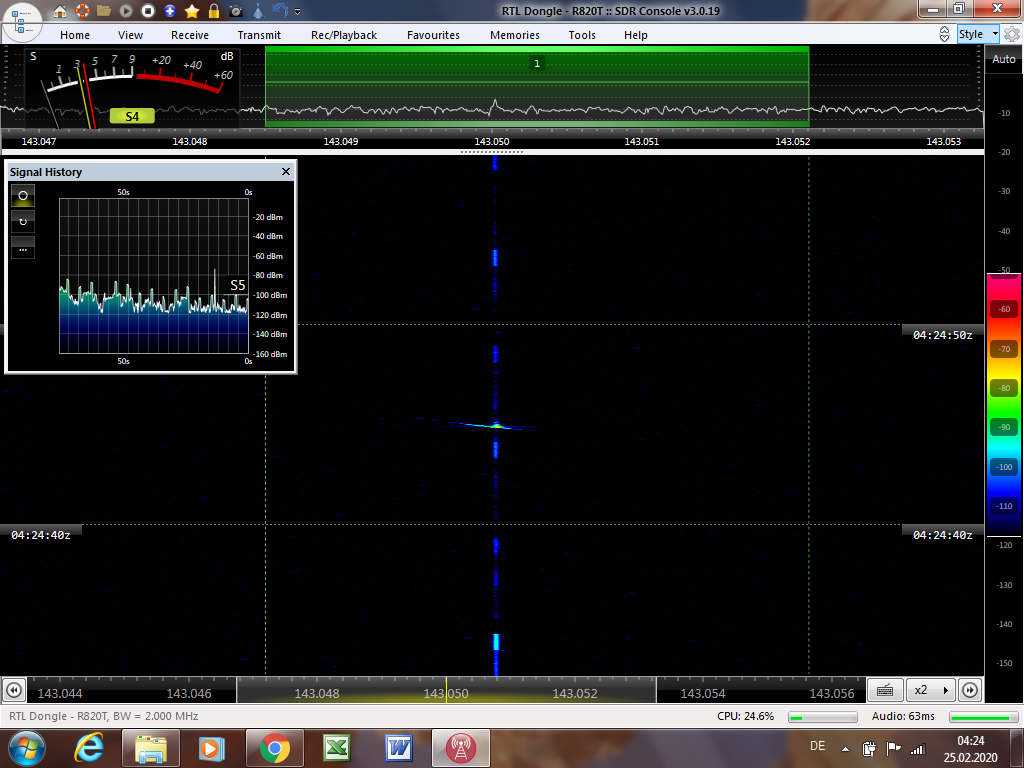Select receiver 1 green passband marker
Image resolution: width=1024 pixels, height=768 pixels.
(537, 63)
